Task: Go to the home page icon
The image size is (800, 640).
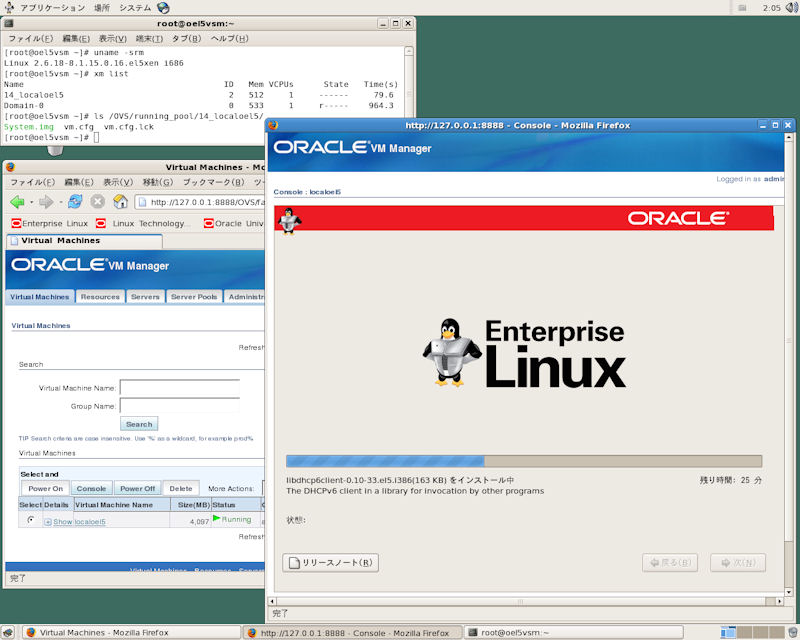Action: point(120,202)
